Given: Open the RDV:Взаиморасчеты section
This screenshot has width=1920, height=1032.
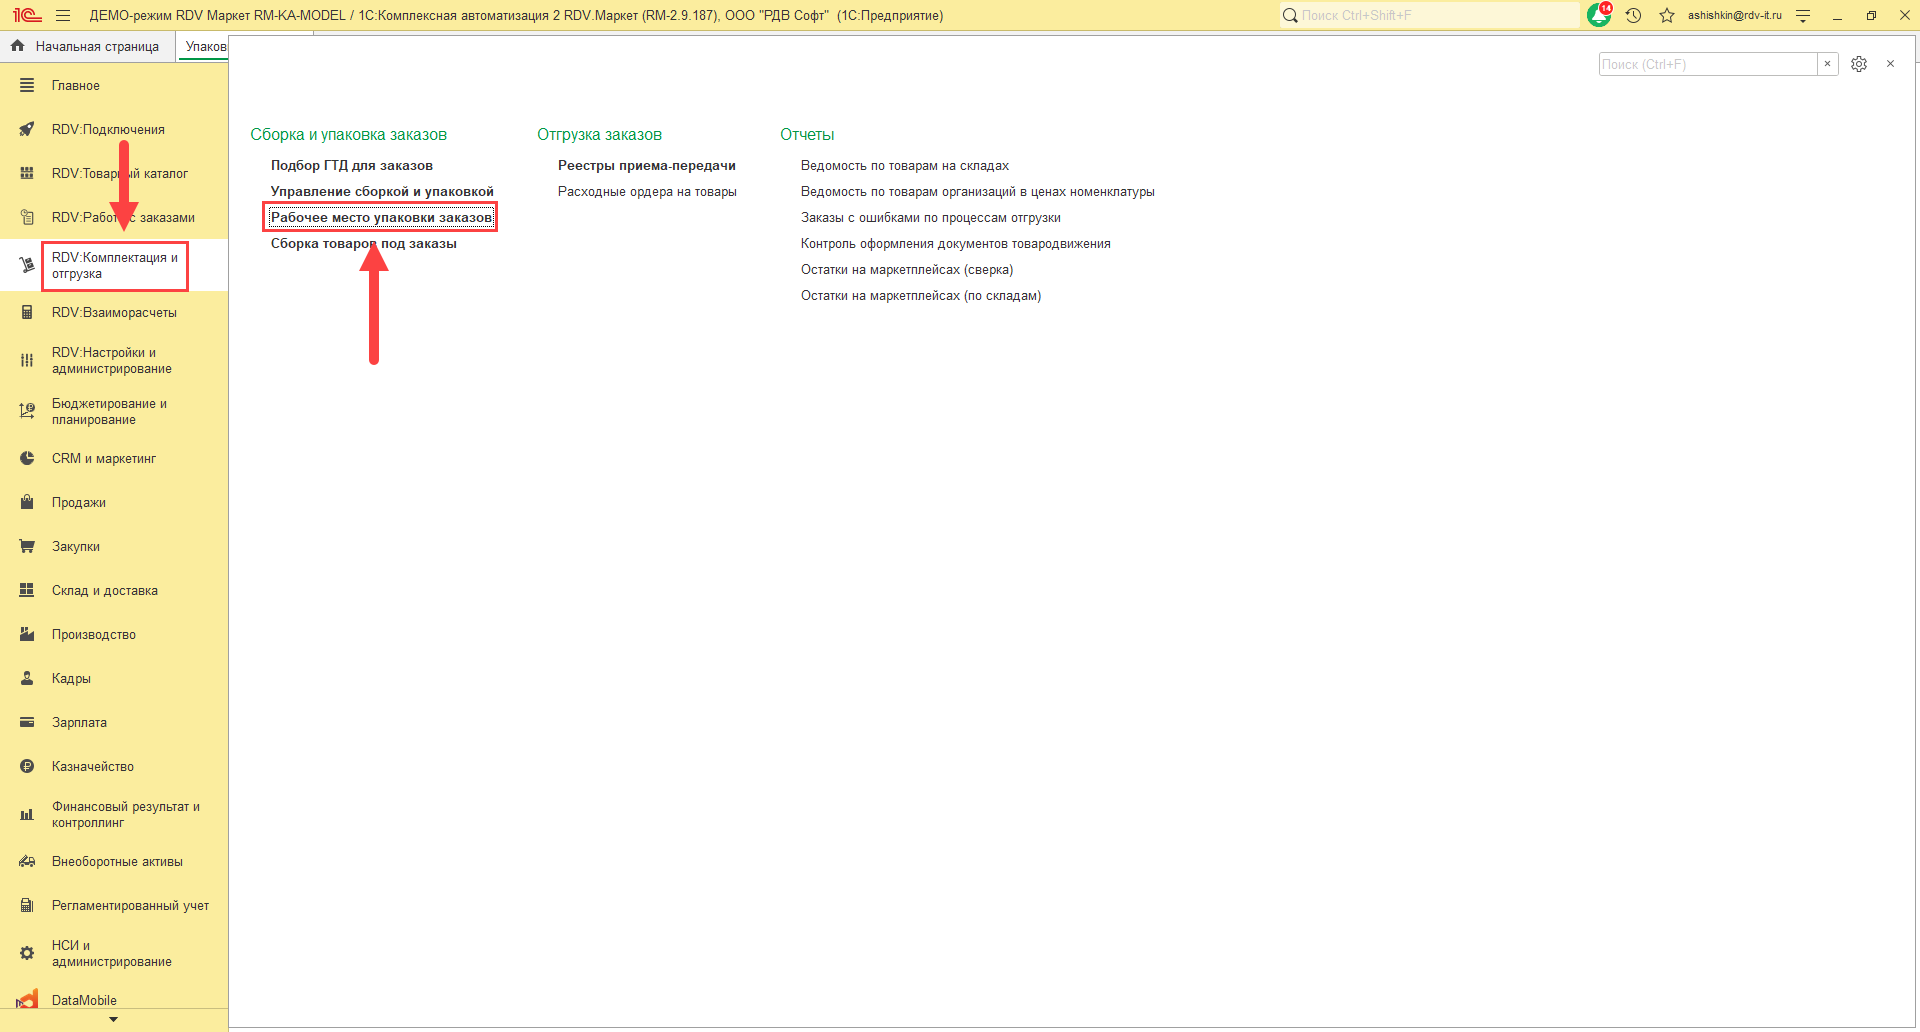Looking at the screenshot, I should [x=114, y=312].
